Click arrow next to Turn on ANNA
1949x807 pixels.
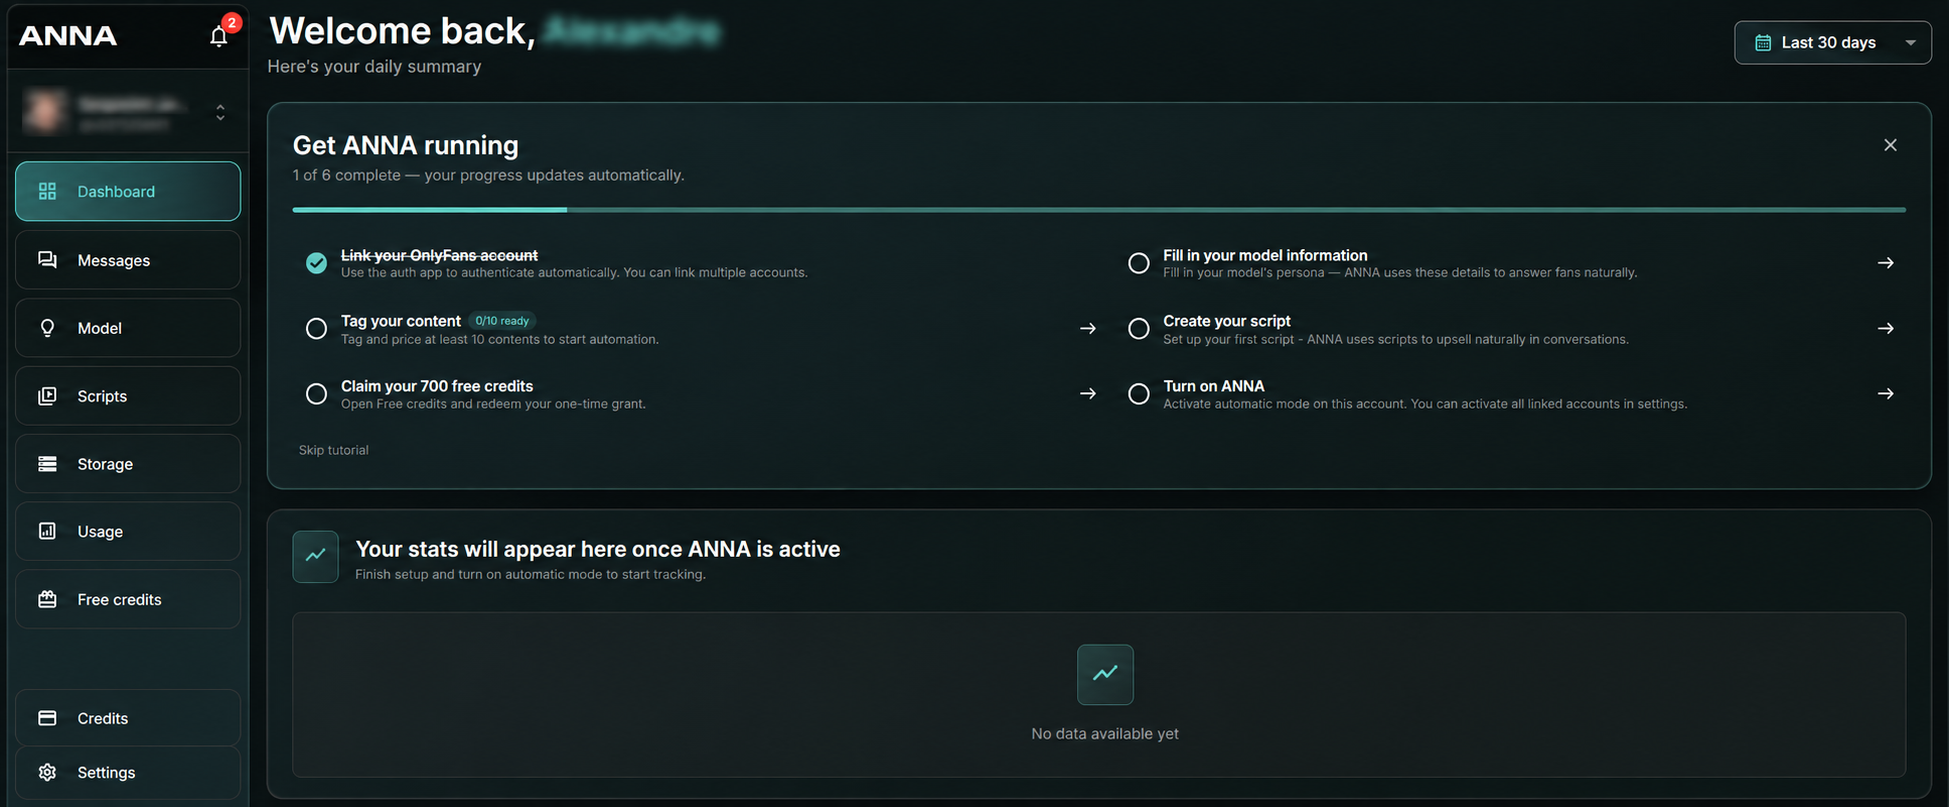tap(1885, 394)
